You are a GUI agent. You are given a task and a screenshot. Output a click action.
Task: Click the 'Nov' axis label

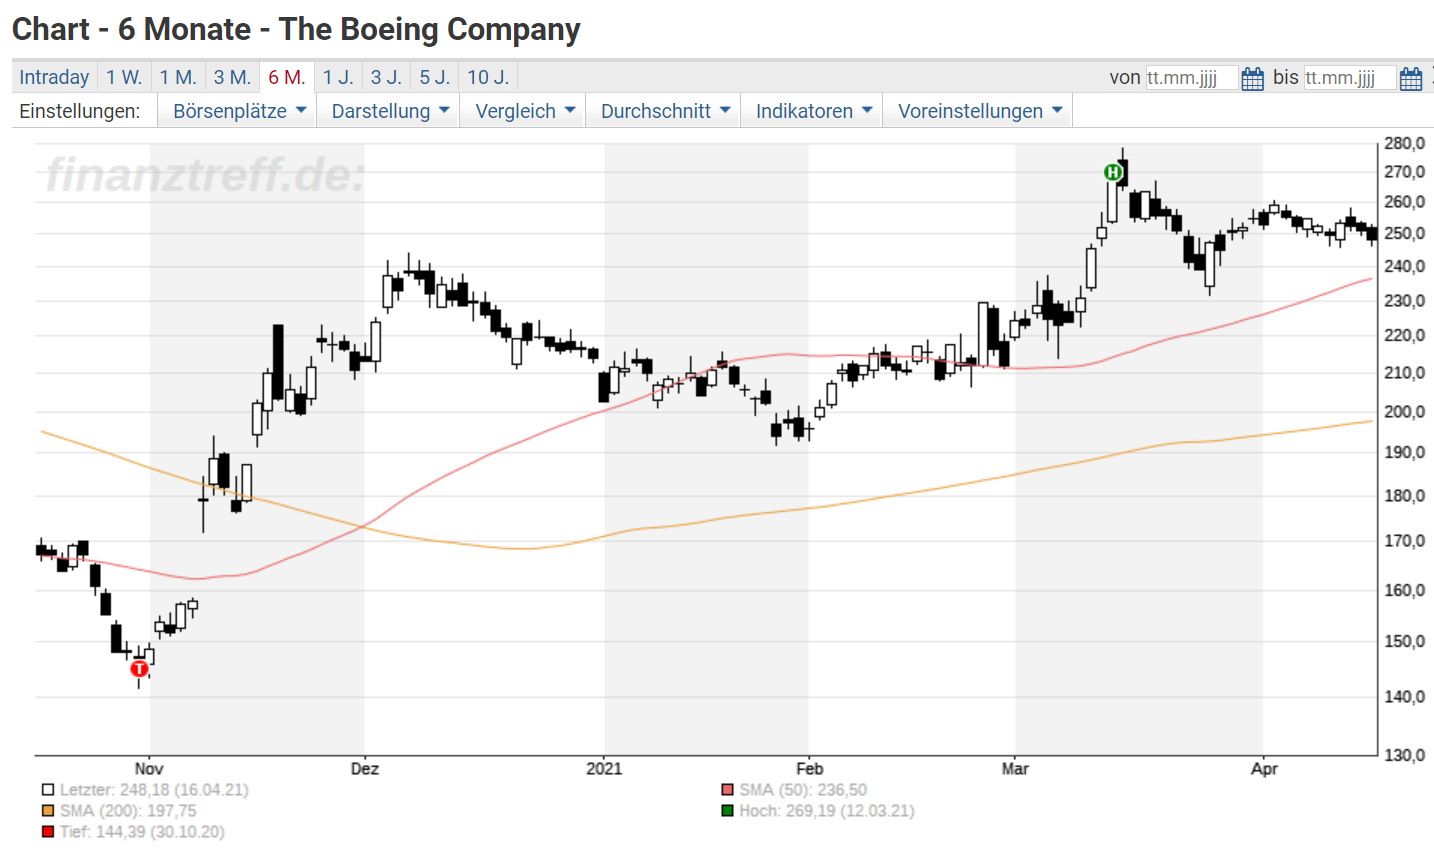click(149, 769)
